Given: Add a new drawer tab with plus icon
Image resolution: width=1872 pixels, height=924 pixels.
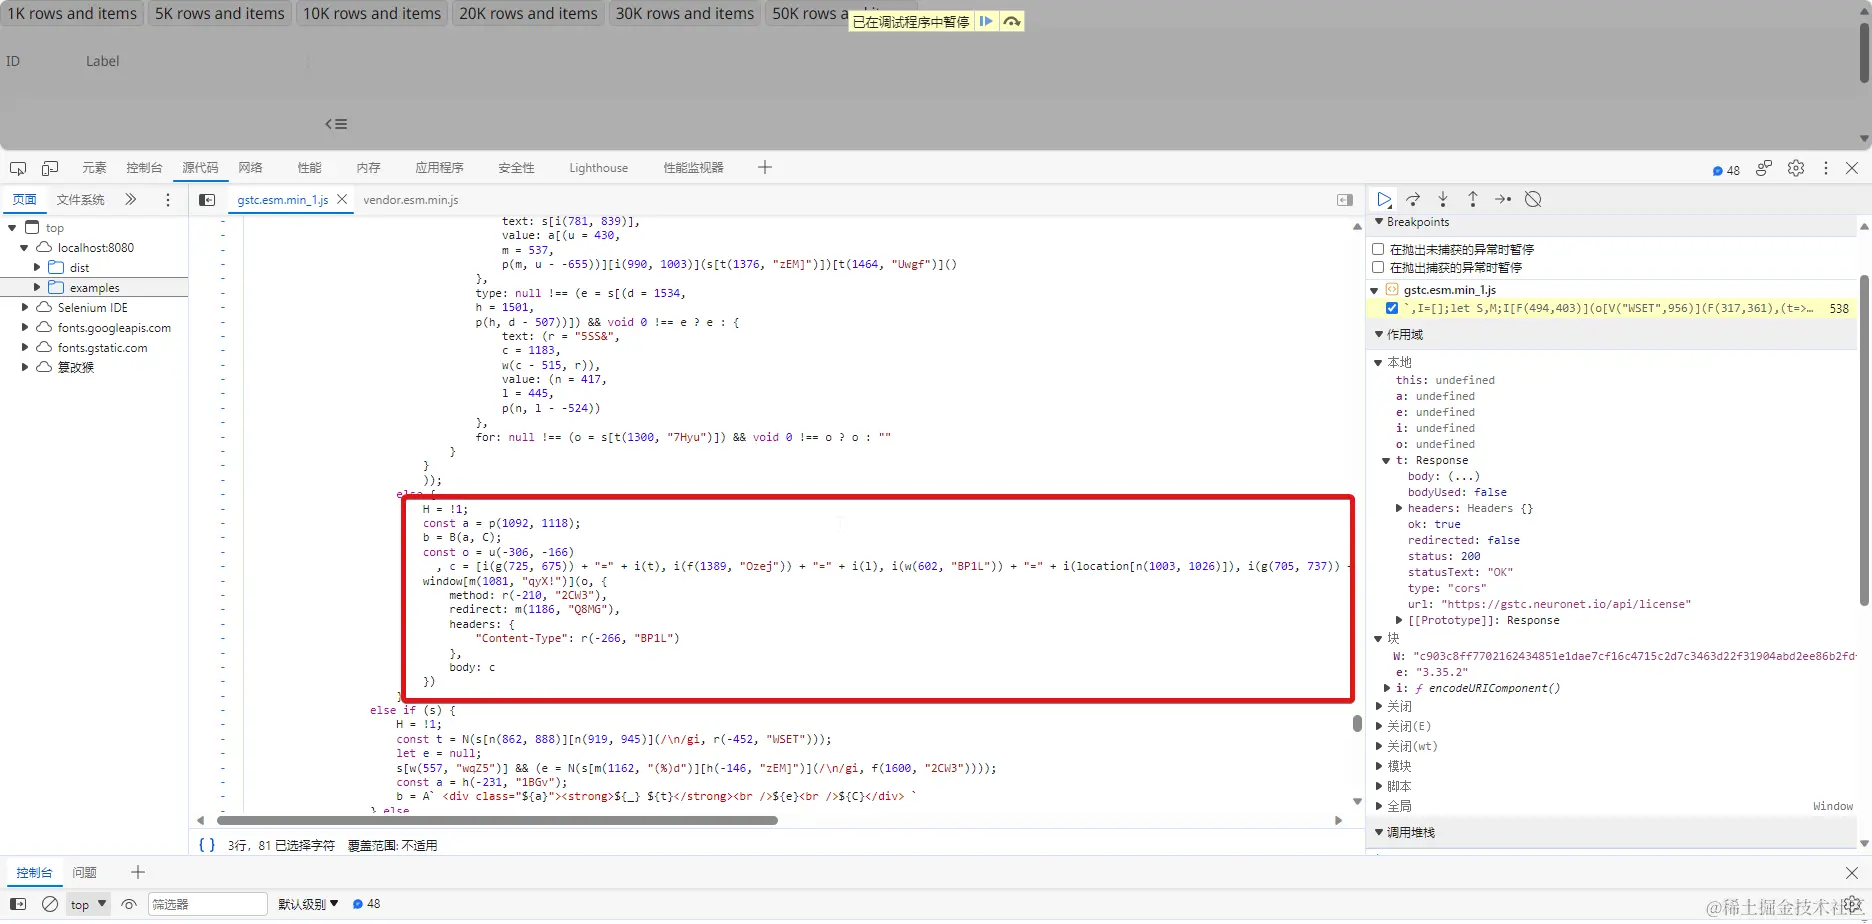Looking at the screenshot, I should (138, 872).
